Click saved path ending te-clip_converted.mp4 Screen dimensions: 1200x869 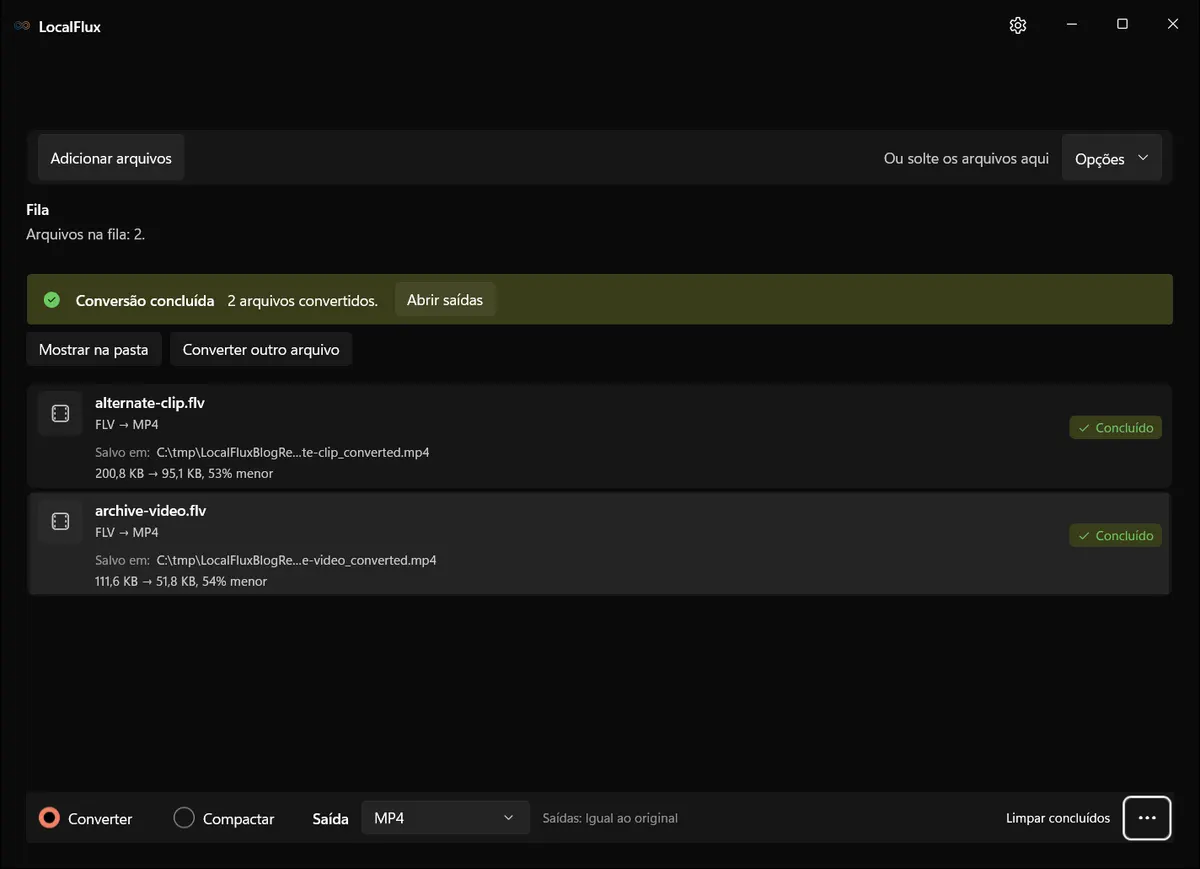tap(293, 452)
